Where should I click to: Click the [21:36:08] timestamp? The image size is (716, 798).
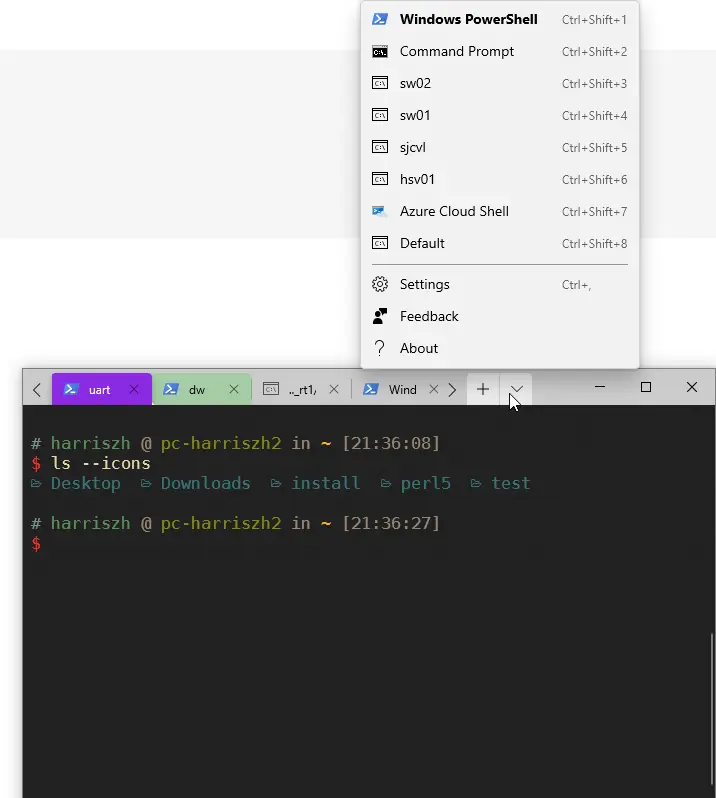click(391, 443)
